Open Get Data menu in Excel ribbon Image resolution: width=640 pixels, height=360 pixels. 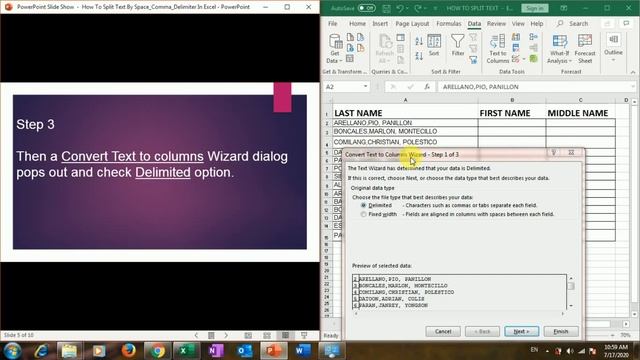click(x=335, y=49)
